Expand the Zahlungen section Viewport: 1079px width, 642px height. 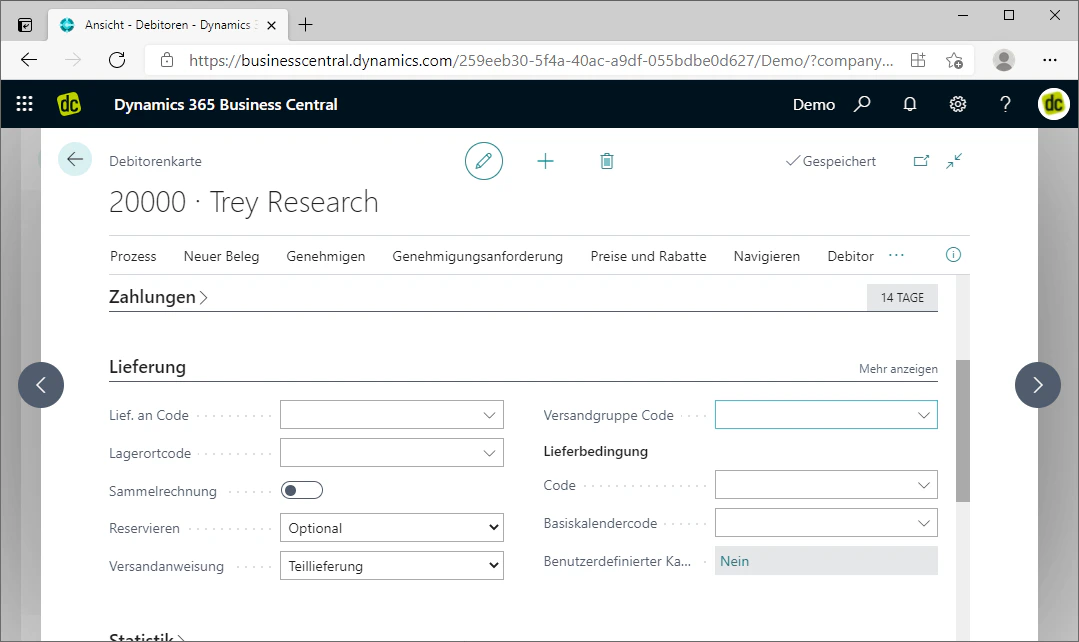[x=158, y=297]
